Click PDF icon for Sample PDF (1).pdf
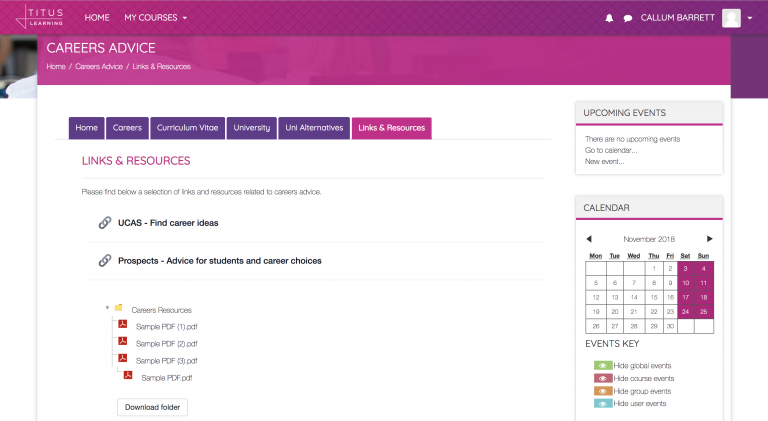 tap(123, 325)
